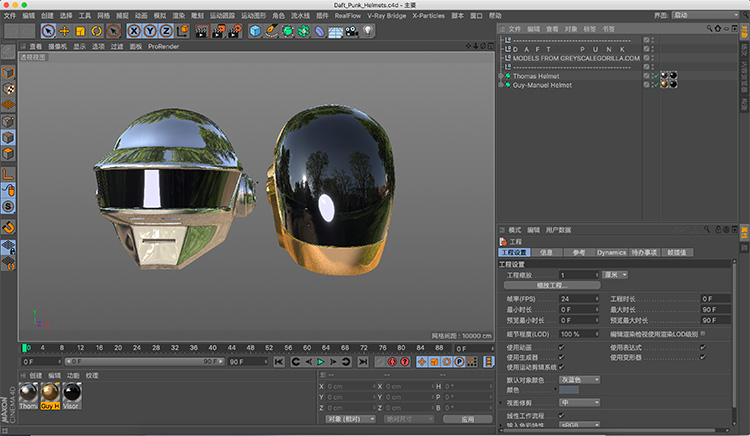
Task: Switch to Make Editable mode icon
Action: (x=8, y=52)
